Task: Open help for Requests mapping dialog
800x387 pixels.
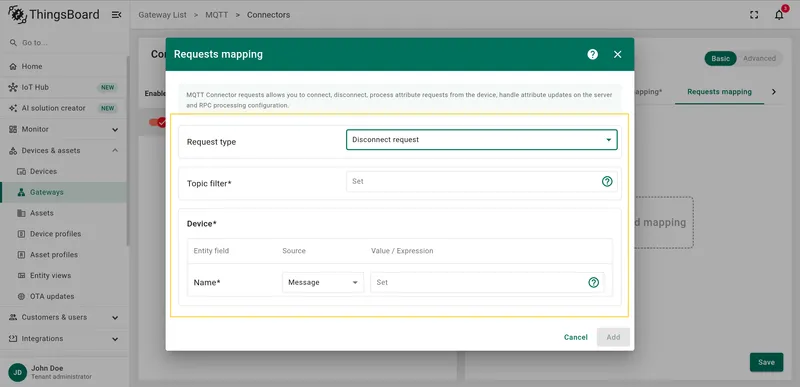Action: (x=592, y=54)
